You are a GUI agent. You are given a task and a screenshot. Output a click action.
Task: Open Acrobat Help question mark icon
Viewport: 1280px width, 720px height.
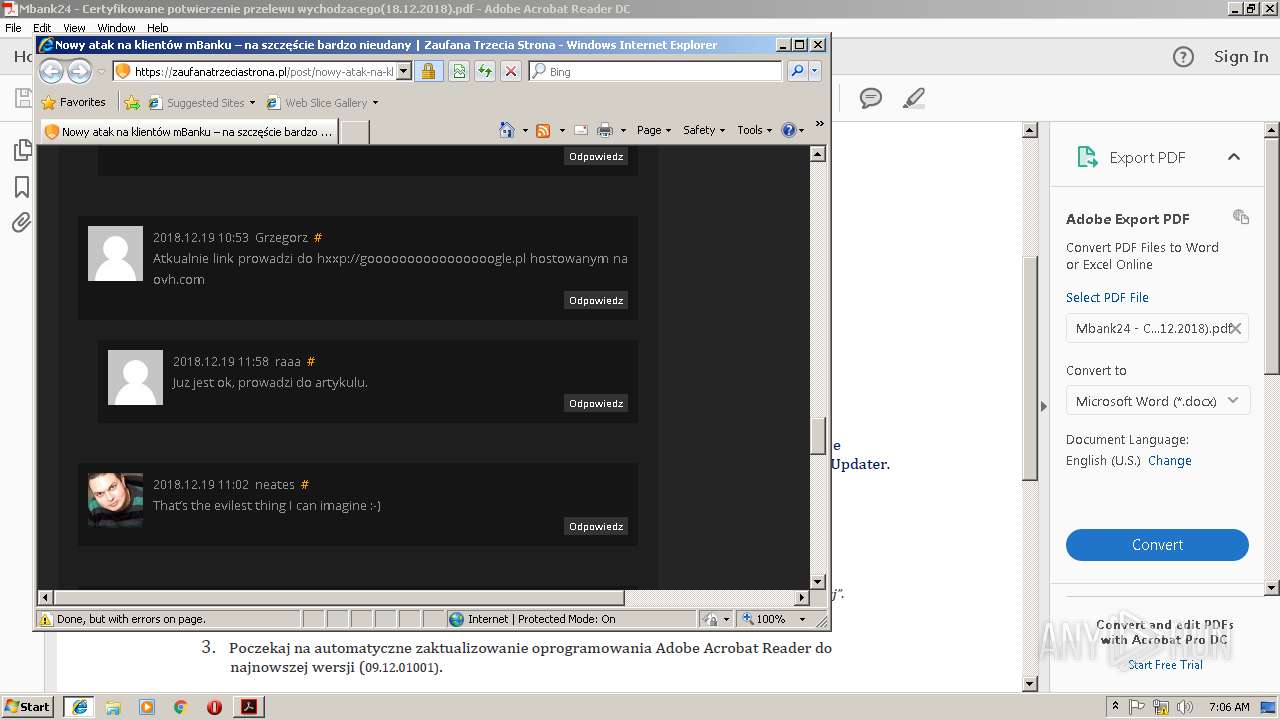click(x=1183, y=57)
